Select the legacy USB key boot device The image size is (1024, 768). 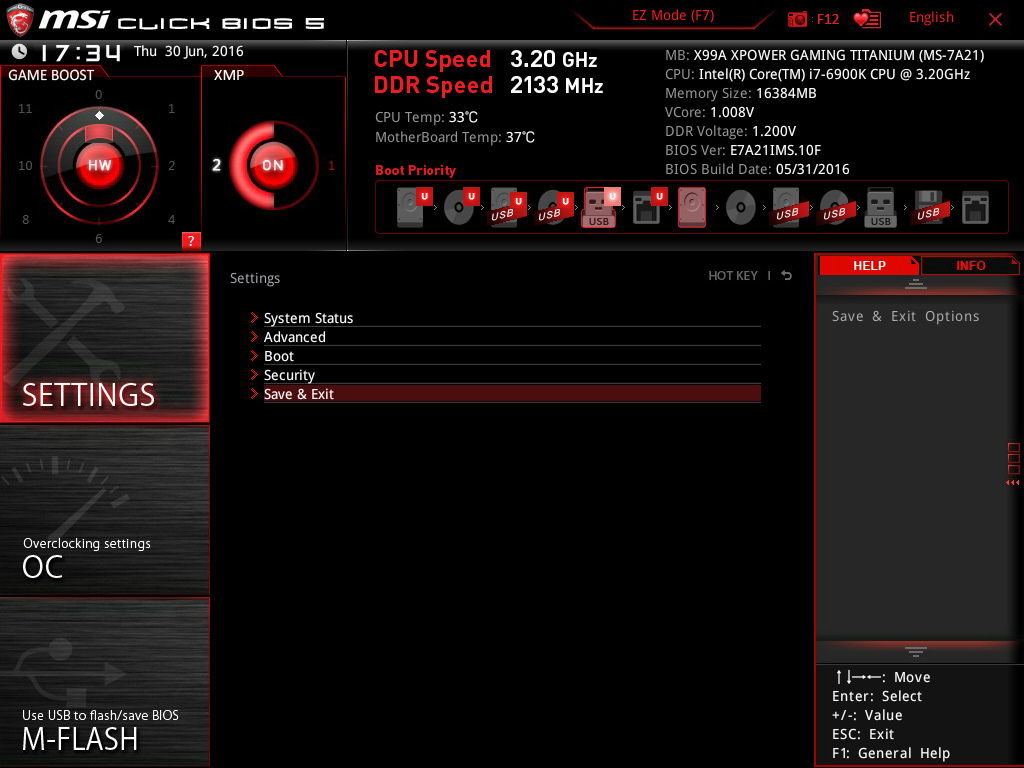tap(880, 207)
